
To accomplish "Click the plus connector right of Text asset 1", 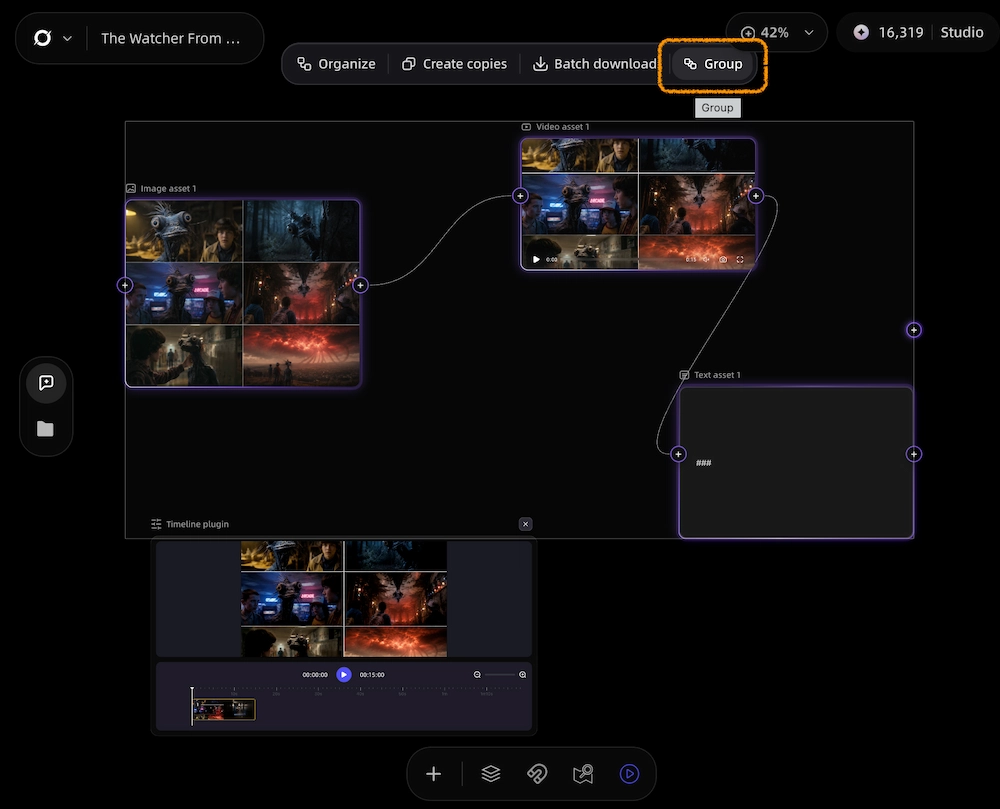I will click(x=914, y=454).
